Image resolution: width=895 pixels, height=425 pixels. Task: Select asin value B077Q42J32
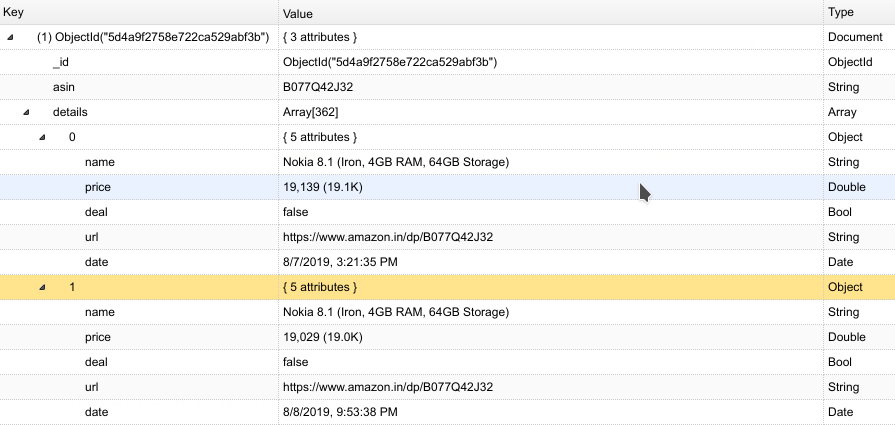point(318,87)
